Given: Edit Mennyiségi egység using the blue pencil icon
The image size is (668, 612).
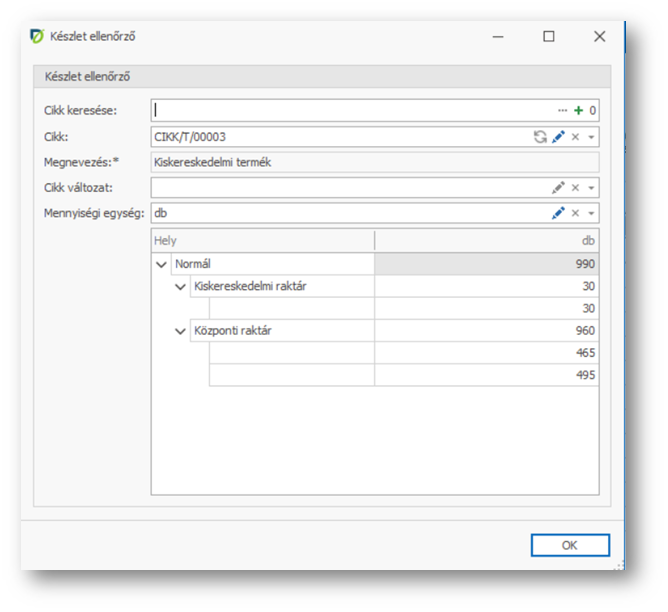Looking at the screenshot, I should pos(558,213).
